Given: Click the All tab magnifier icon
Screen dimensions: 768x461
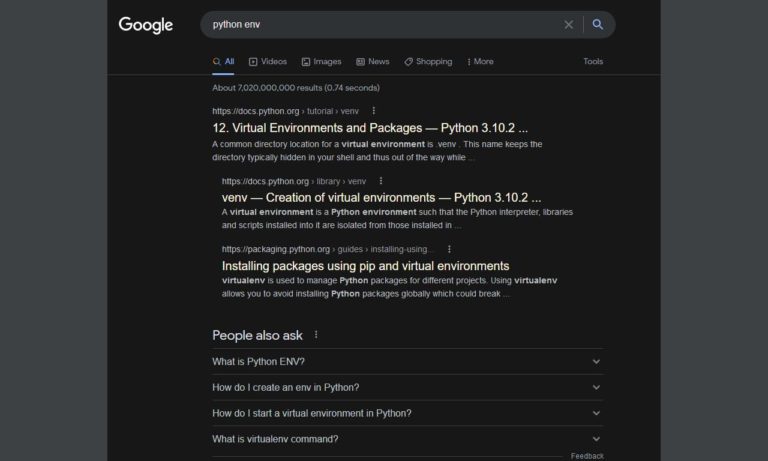Looking at the screenshot, I should pos(216,62).
